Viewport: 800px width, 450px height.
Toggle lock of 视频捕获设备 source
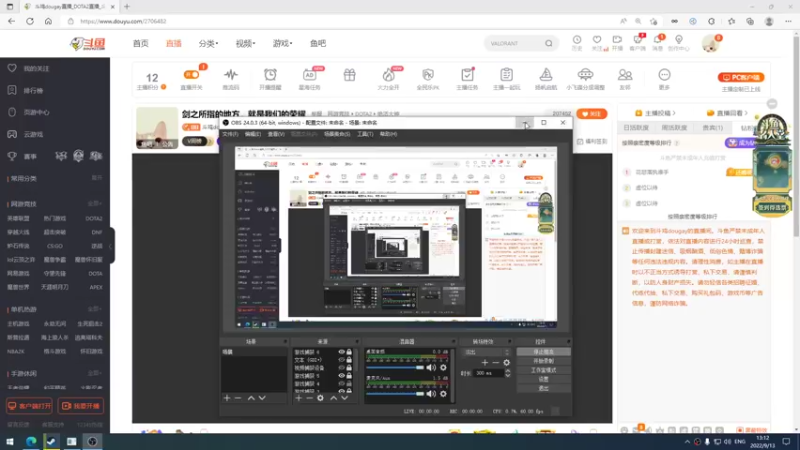(x=349, y=367)
